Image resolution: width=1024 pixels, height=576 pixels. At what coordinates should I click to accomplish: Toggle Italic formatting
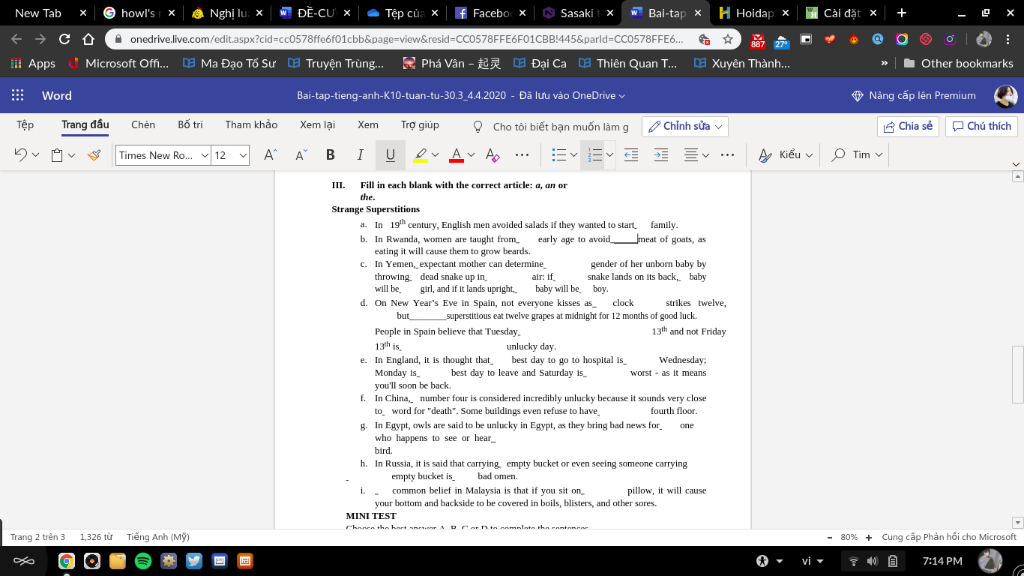pos(360,155)
